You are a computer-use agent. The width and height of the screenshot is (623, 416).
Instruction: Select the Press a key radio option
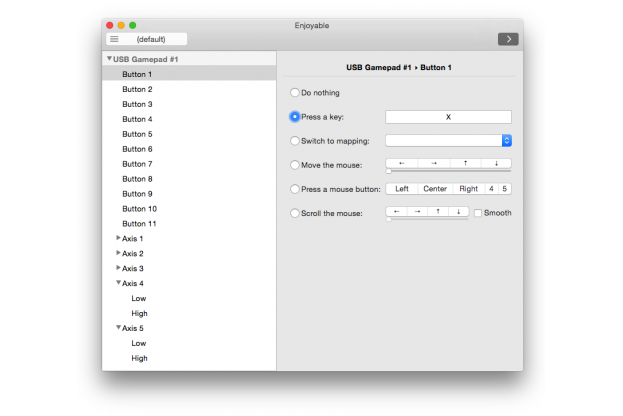tap(294, 117)
